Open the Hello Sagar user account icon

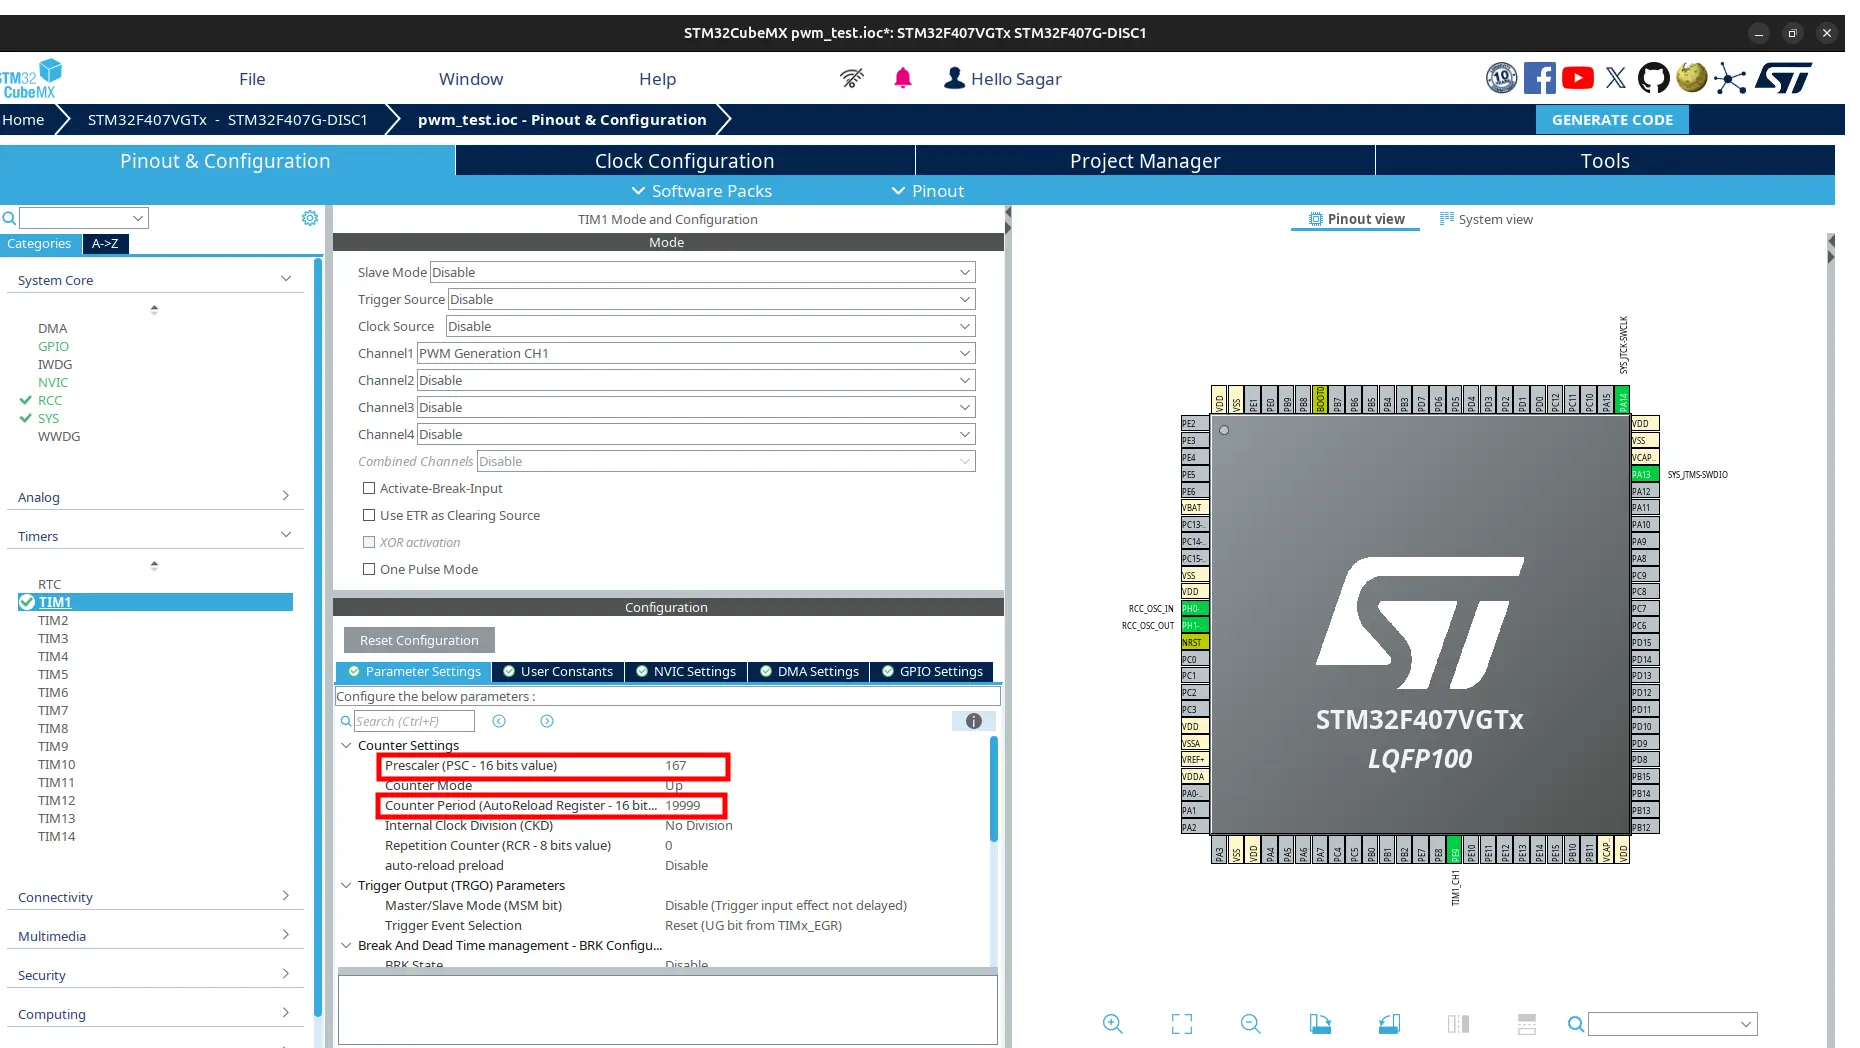pos(955,78)
